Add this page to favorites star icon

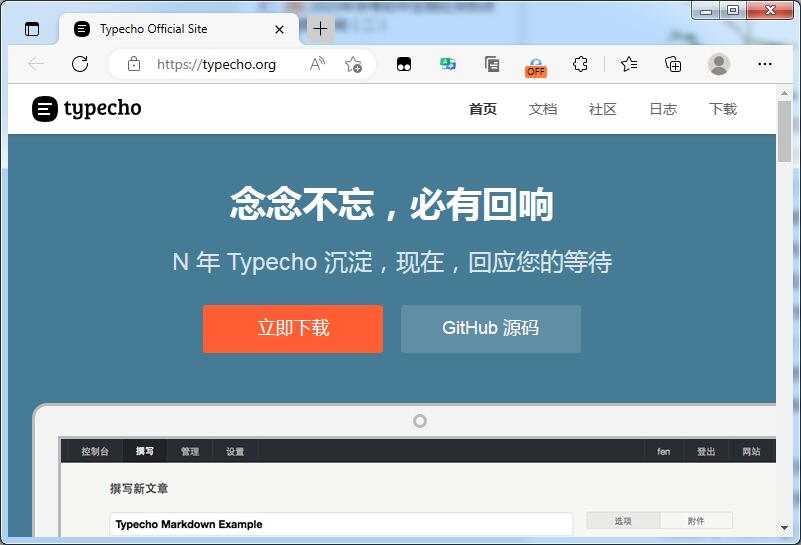[353, 64]
